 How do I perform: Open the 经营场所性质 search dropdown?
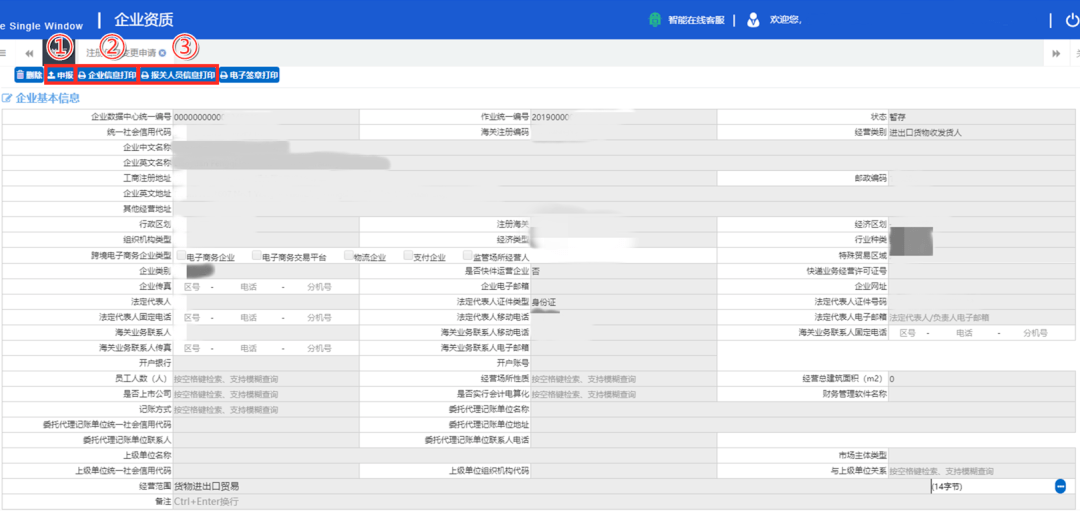[x=620, y=379]
